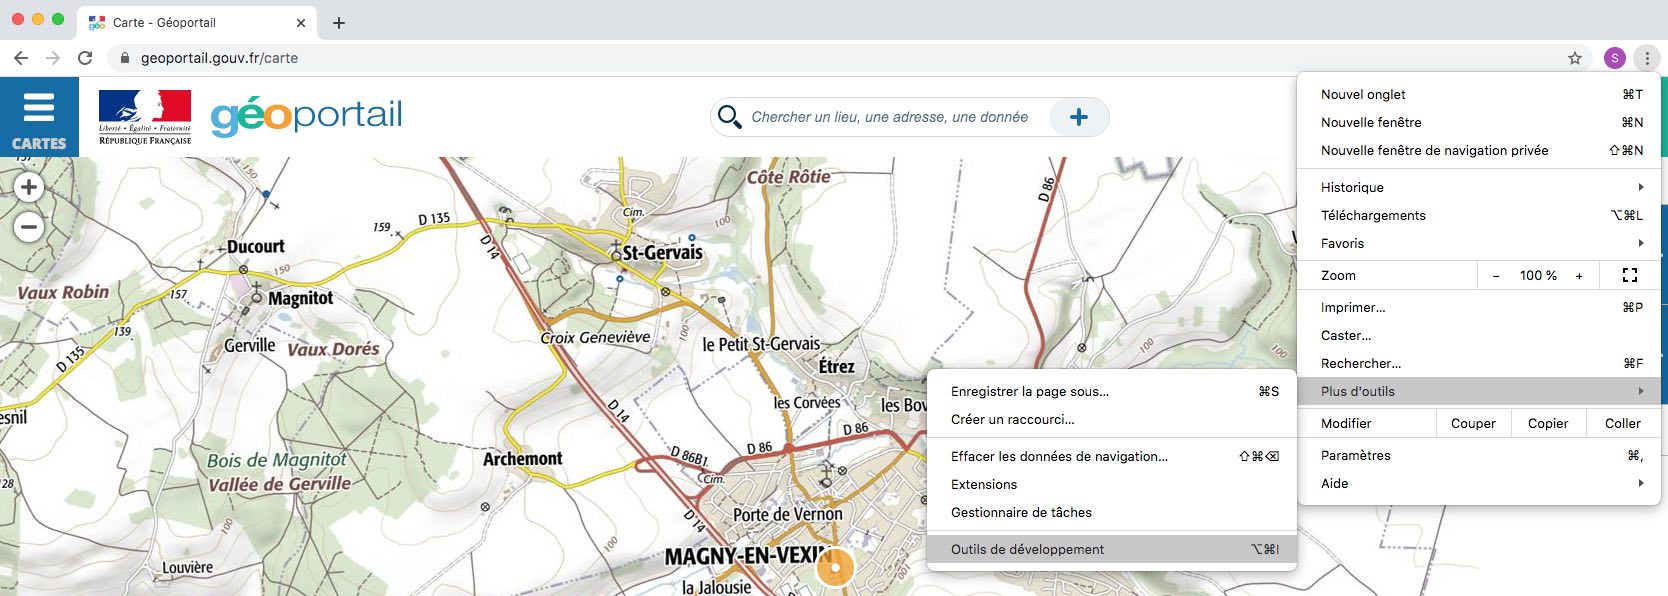The width and height of the screenshot is (1668, 596).
Task: Open Outils de développement
Action: [x=1112, y=549]
